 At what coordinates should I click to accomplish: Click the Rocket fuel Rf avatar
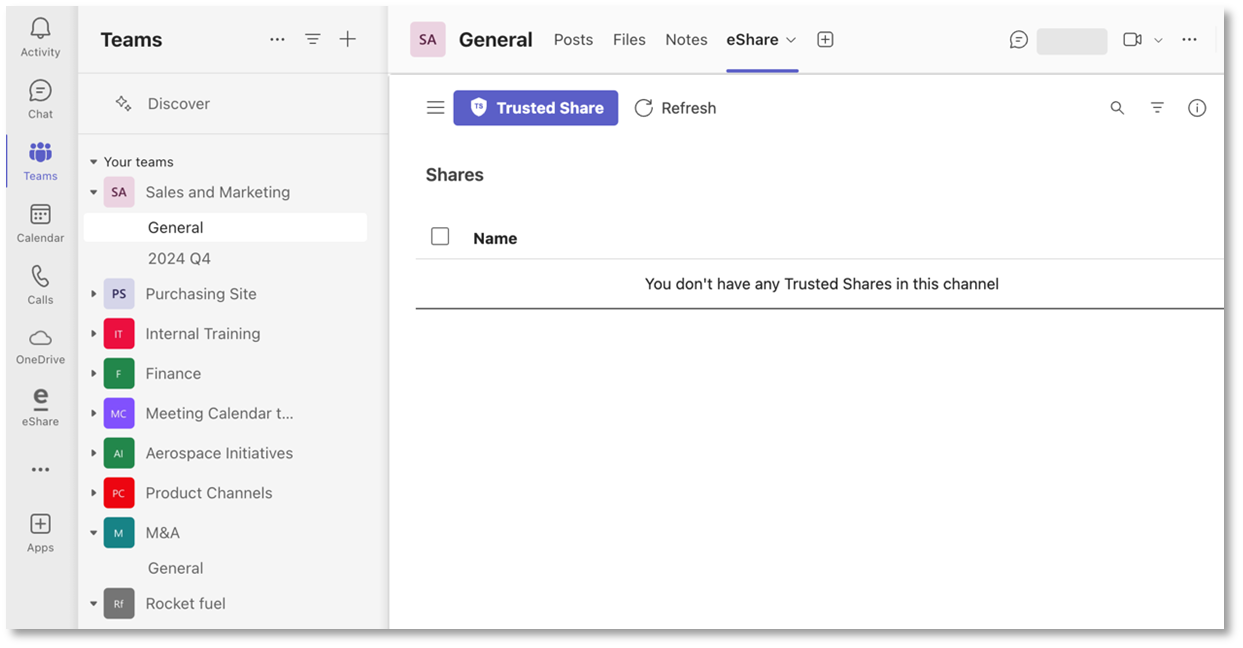point(119,604)
